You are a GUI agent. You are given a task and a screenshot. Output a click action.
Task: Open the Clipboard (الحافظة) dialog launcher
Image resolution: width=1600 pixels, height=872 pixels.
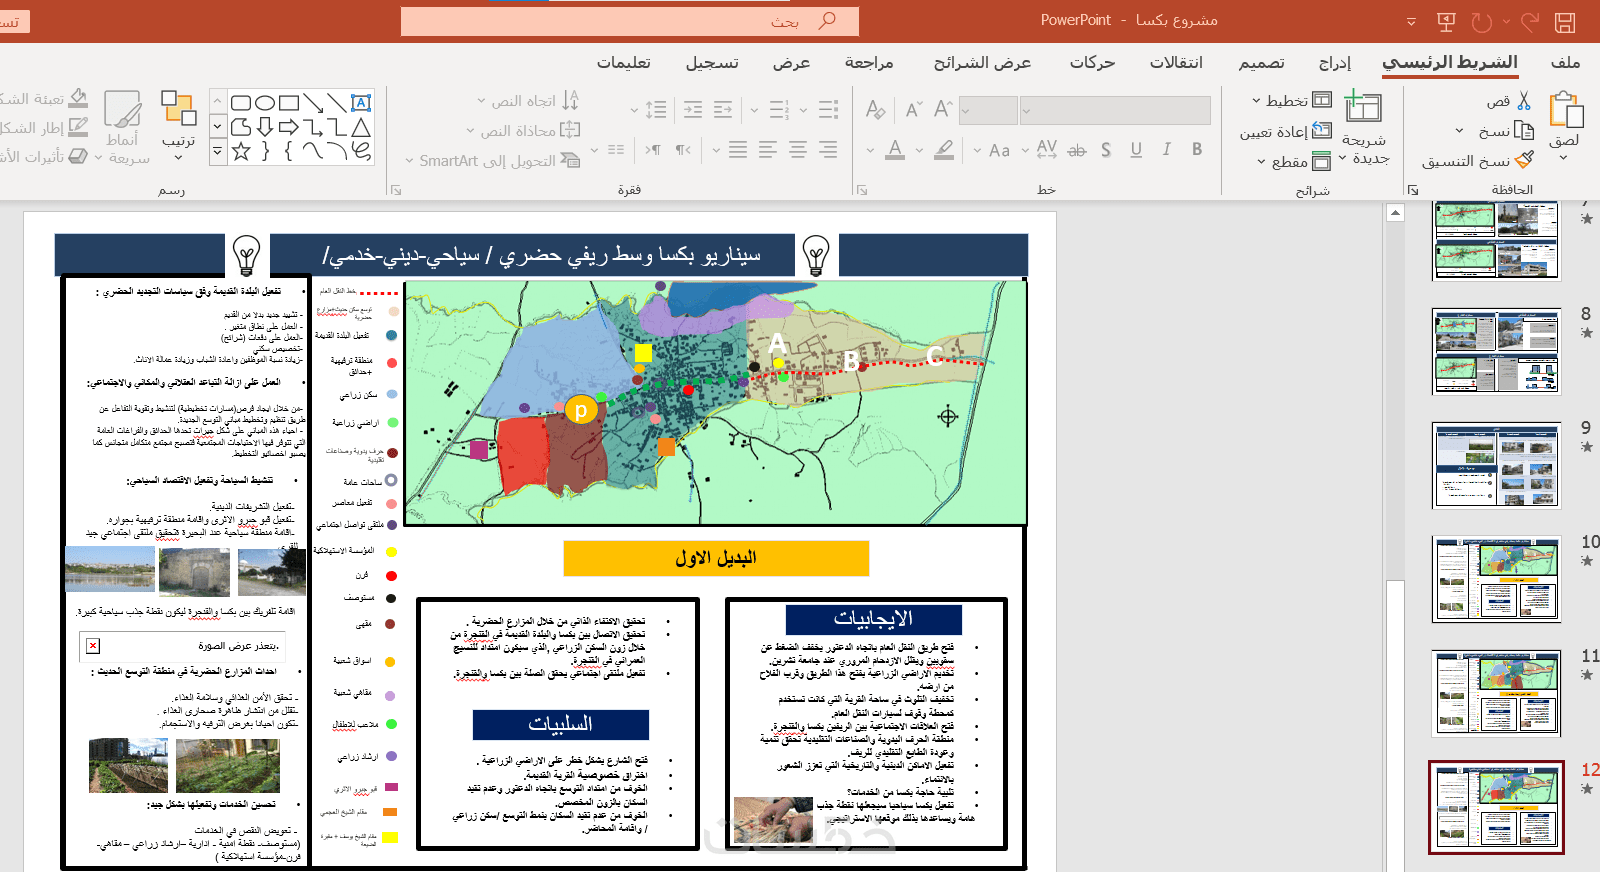pos(1413,190)
